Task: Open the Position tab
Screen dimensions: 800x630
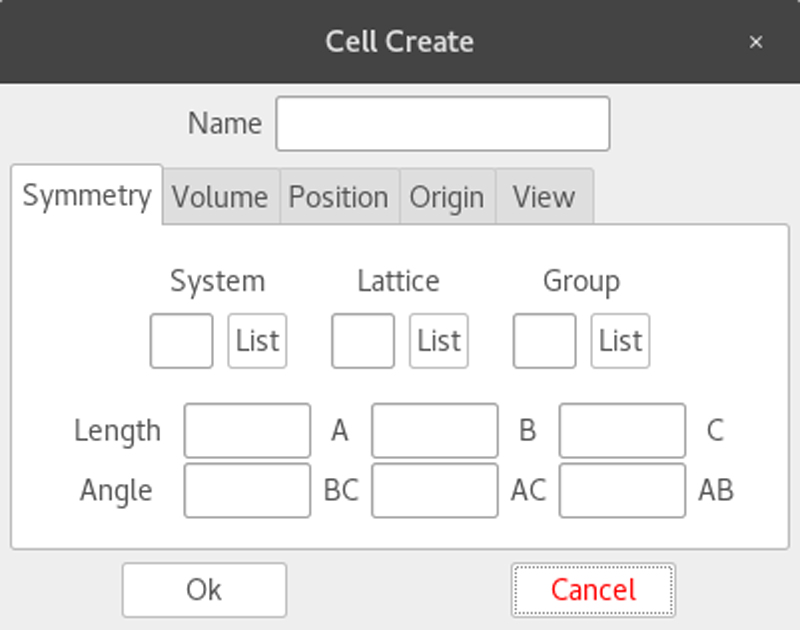Action: pos(339,196)
